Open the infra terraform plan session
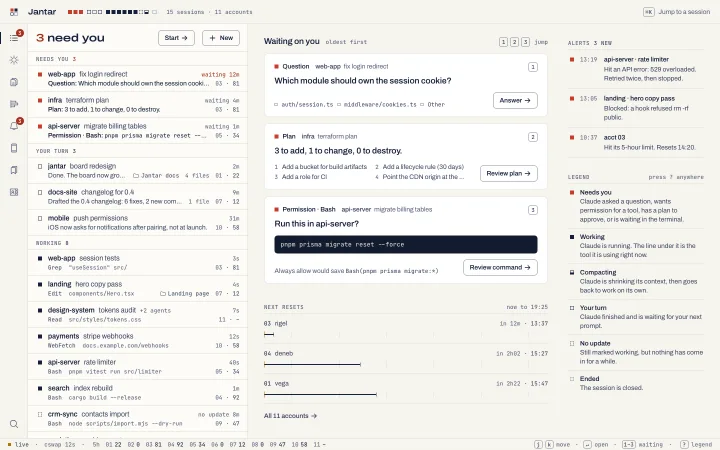Screen dimensions: 720x450 pyautogui.click(x=138, y=105)
